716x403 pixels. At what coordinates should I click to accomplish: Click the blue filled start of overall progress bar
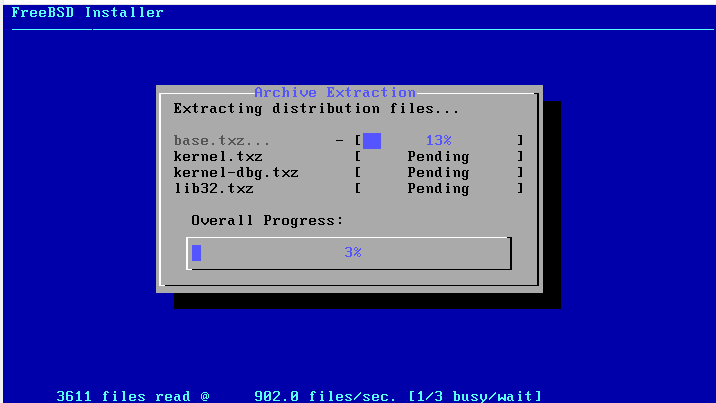(x=196, y=253)
